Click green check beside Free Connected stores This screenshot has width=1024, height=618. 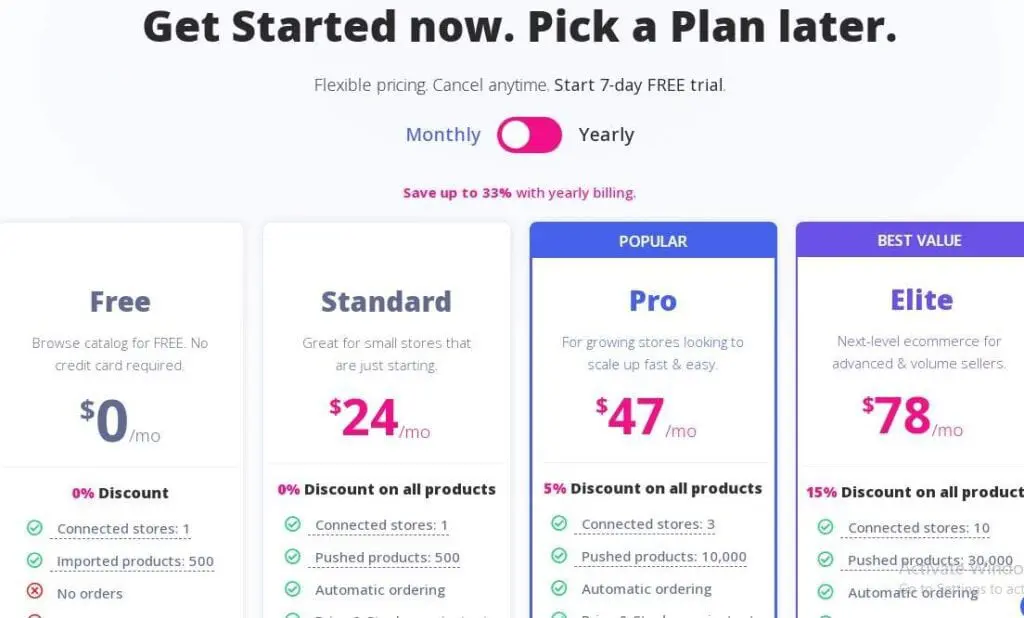[x=35, y=528]
